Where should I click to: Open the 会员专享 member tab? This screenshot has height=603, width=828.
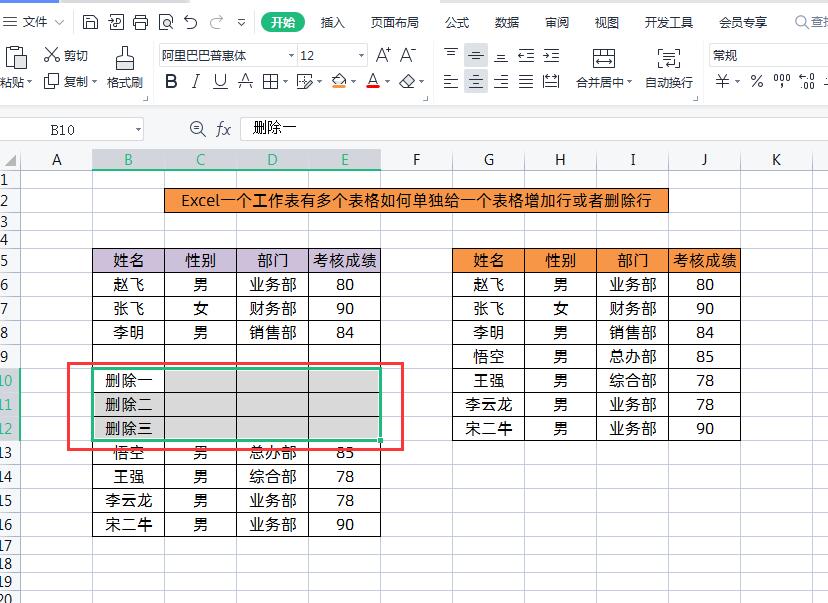pyautogui.click(x=743, y=22)
